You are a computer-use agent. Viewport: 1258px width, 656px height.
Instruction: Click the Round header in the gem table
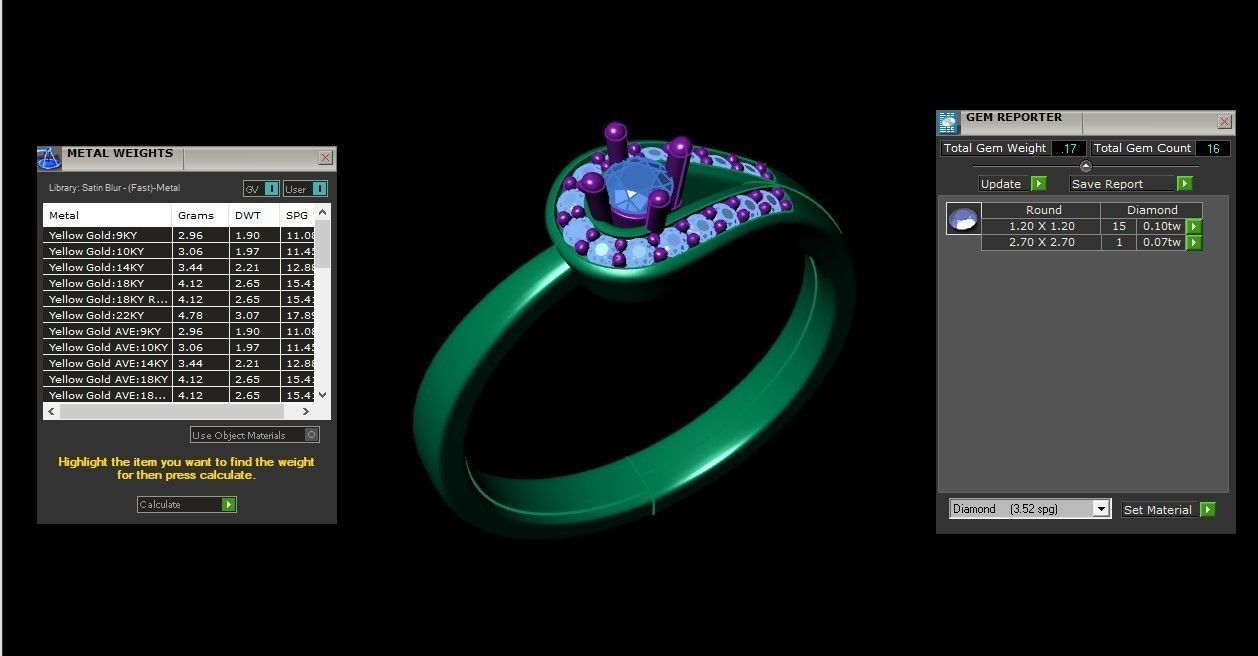pyautogui.click(x=1041, y=210)
